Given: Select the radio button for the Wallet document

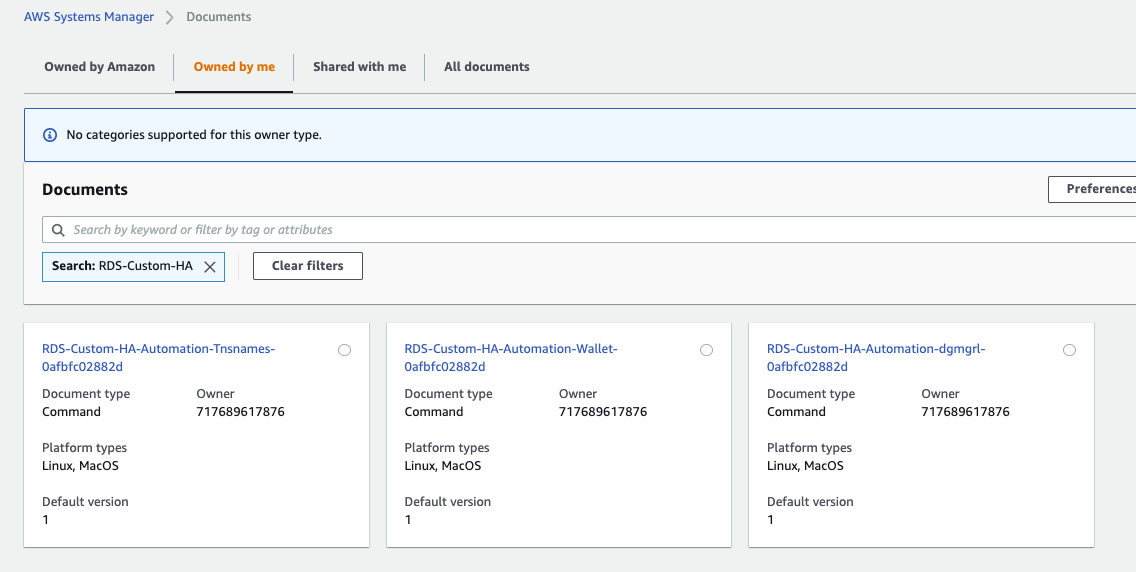Looking at the screenshot, I should [706, 350].
